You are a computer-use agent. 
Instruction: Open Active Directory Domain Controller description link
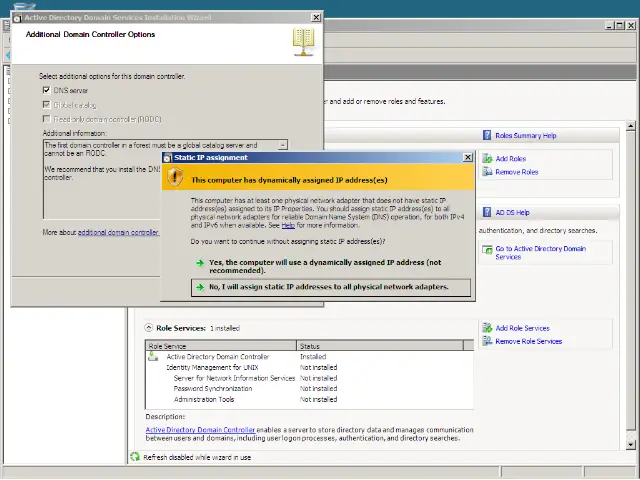coord(200,430)
